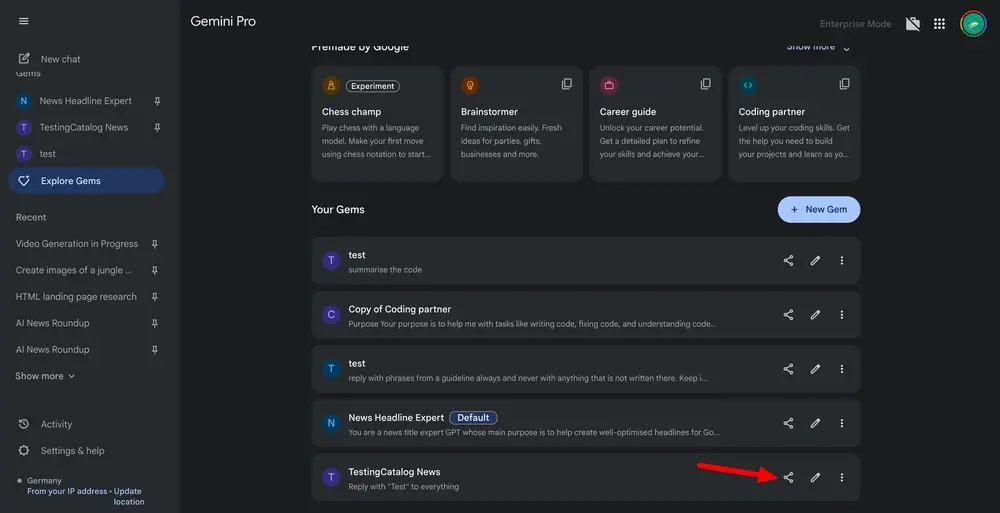
Task: Toggle pin on Video Generation in Progress chat
Action: (156, 244)
